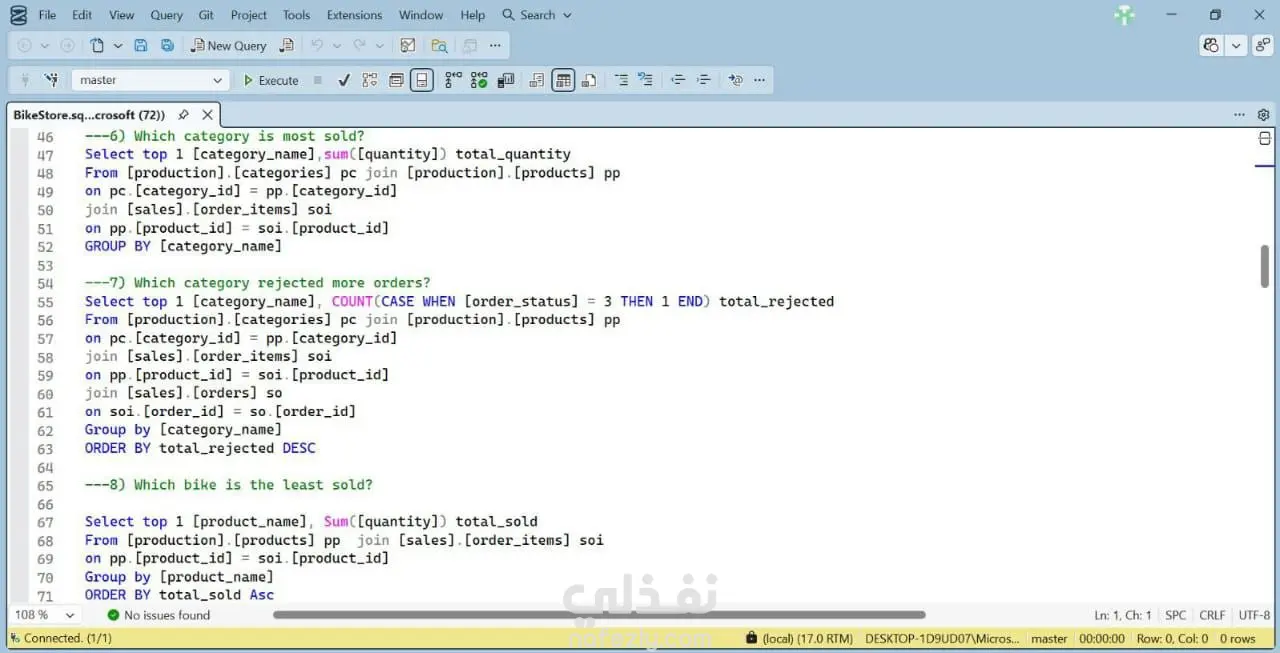Click the New Query button
This screenshot has width=1280, height=653.
tap(229, 45)
